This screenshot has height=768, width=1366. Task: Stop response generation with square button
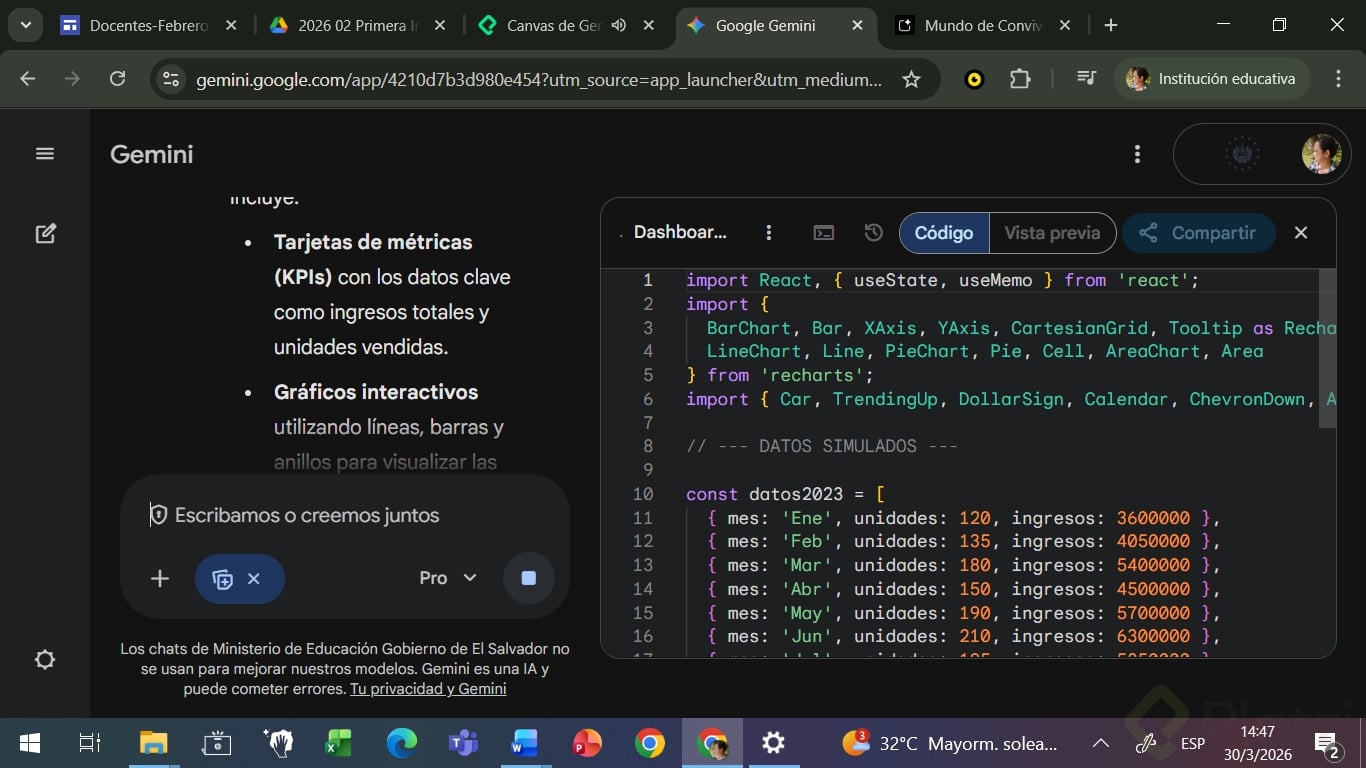529,578
